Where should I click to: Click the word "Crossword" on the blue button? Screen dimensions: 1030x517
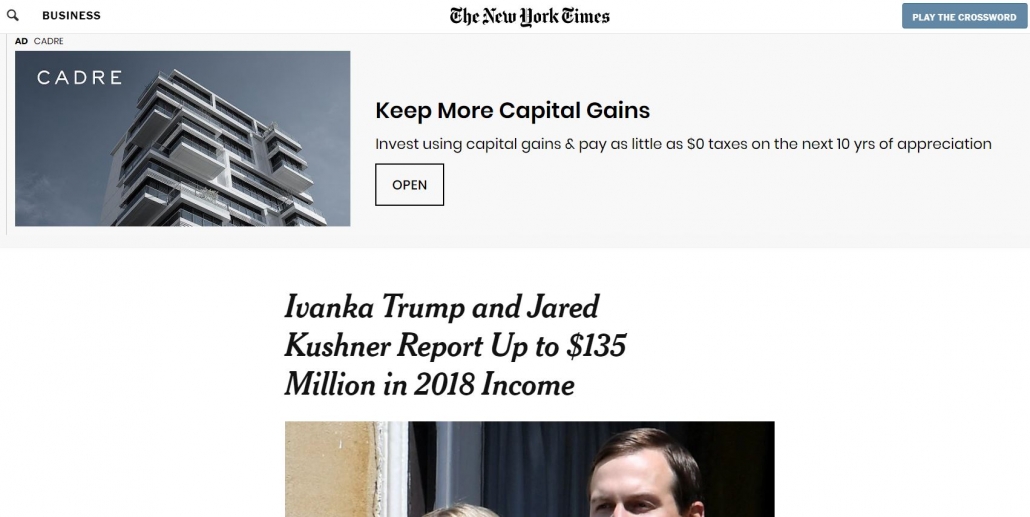(988, 17)
